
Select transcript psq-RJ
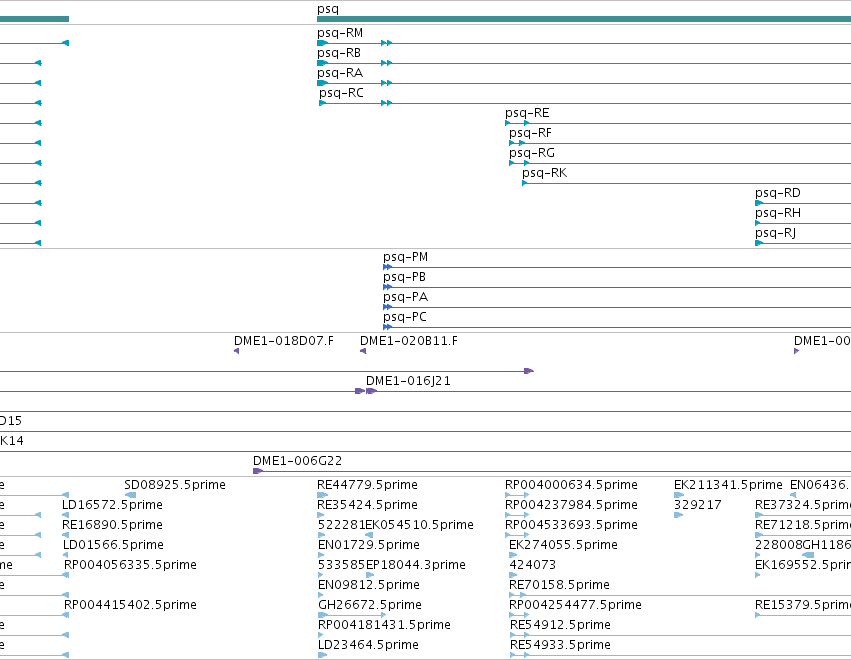(x=776, y=233)
